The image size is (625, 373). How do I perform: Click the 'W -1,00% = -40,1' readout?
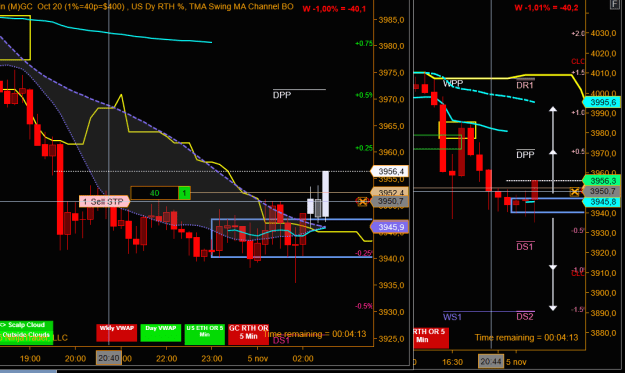[334, 9]
